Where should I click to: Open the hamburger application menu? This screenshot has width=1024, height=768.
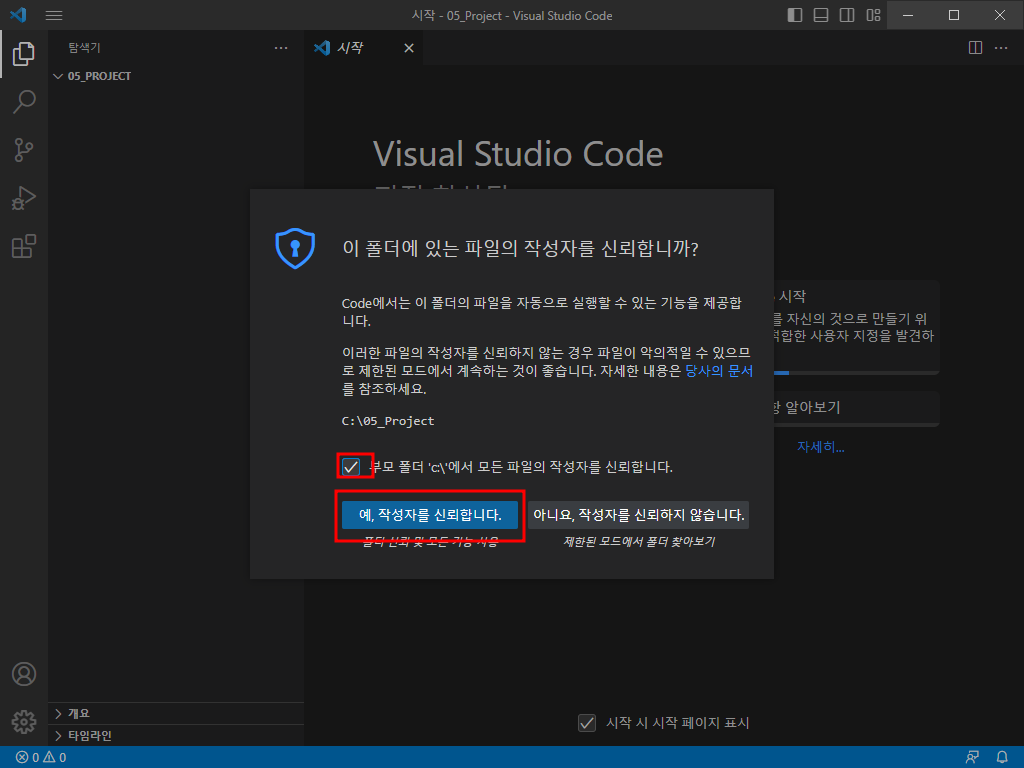point(54,15)
